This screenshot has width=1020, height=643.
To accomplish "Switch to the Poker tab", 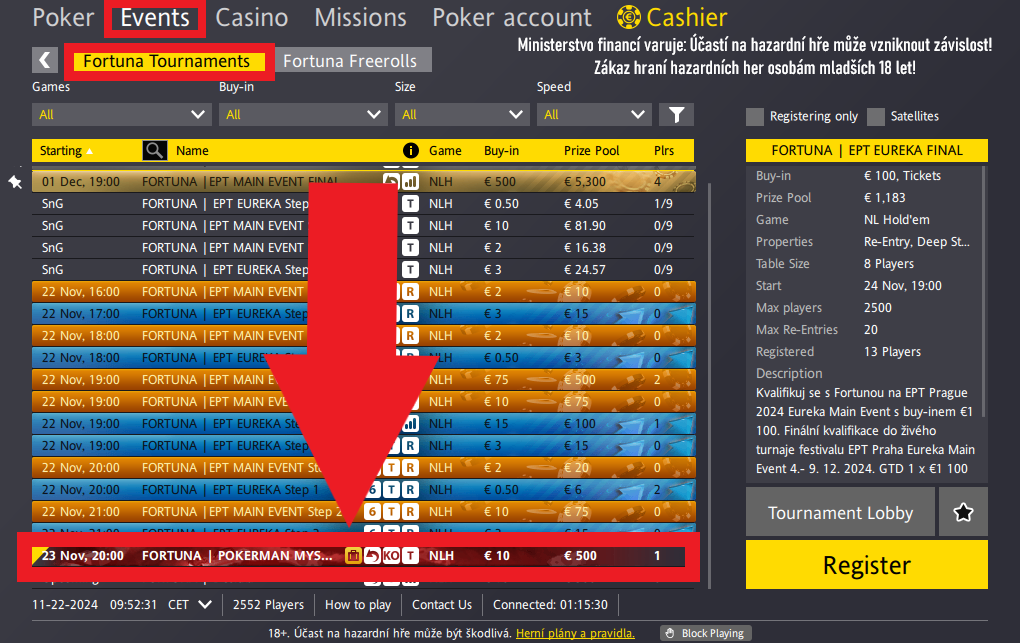I will (x=63, y=18).
